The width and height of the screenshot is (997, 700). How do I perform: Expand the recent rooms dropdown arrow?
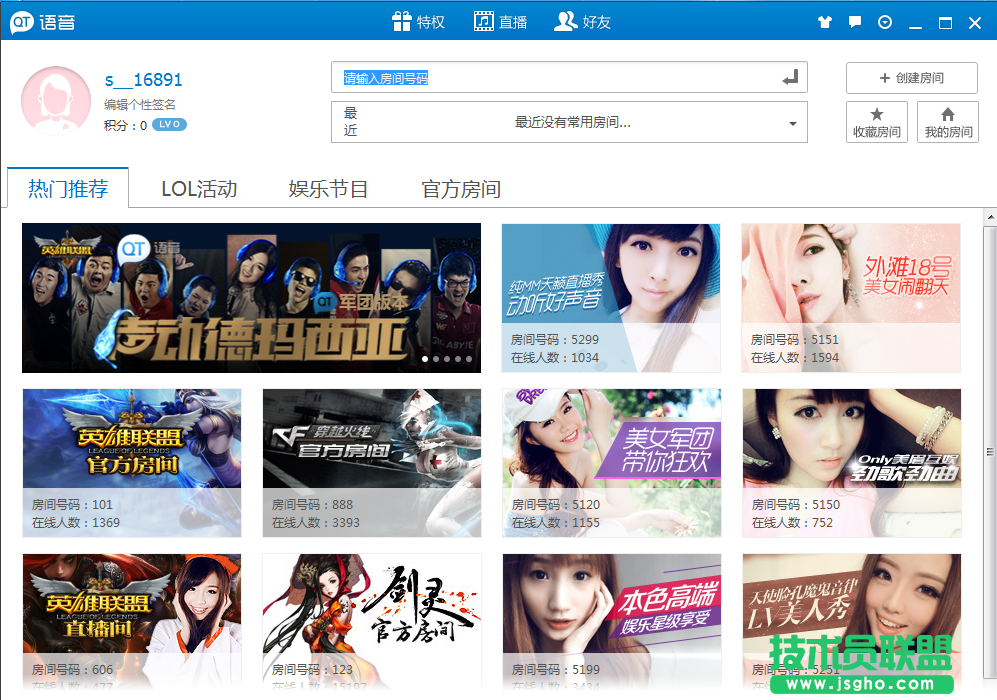pos(793,123)
